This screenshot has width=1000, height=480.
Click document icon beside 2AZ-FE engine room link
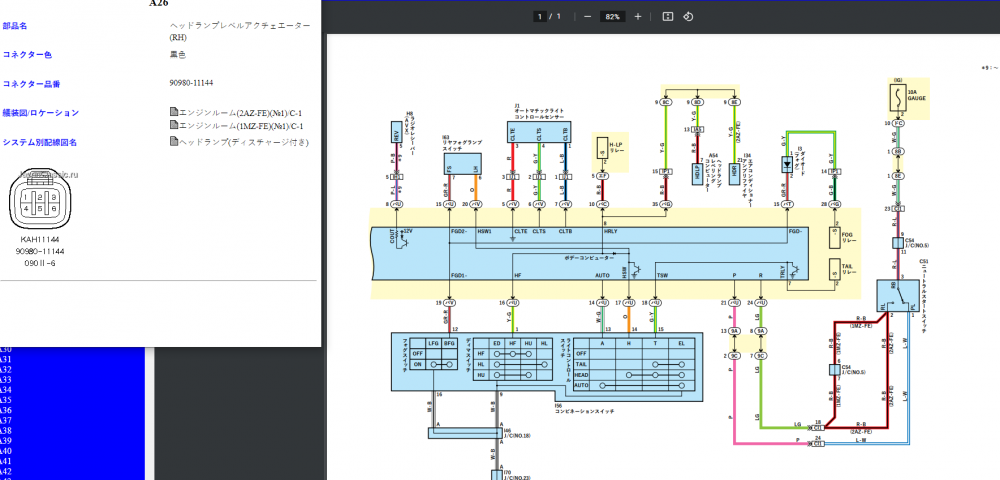coord(173,112)
